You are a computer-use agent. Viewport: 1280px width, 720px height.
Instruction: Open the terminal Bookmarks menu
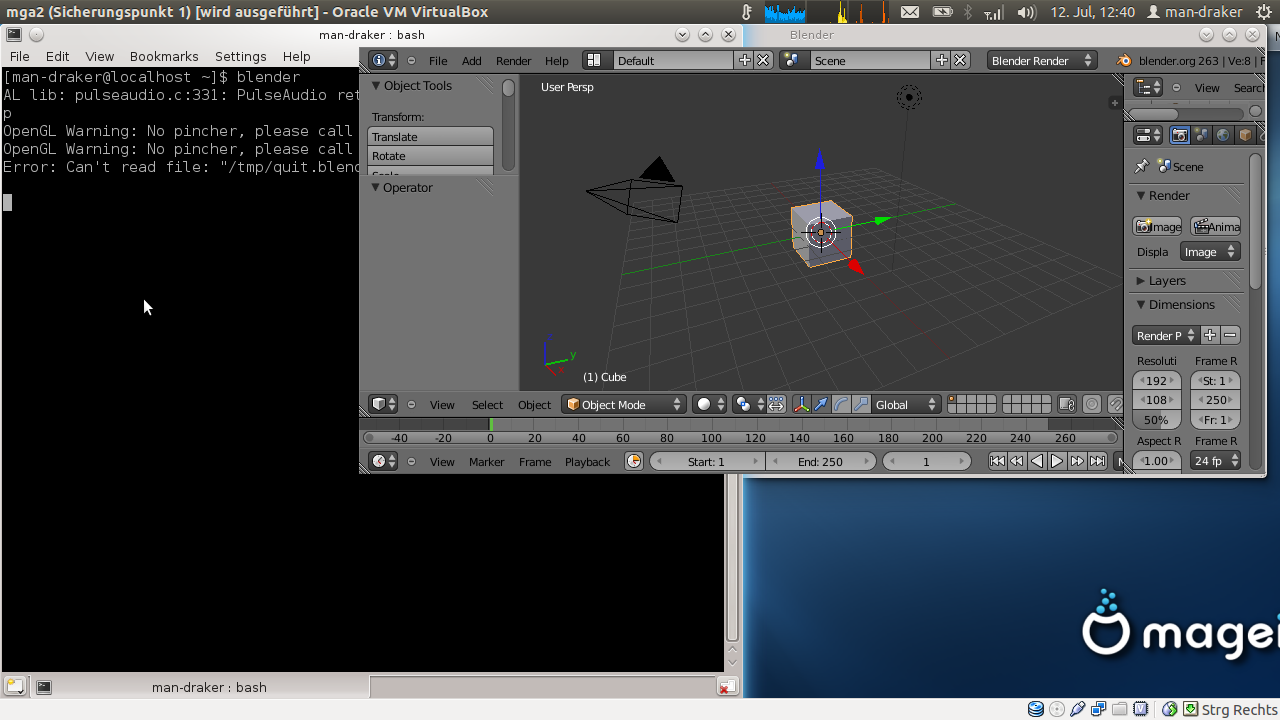(x=164, y=56)
